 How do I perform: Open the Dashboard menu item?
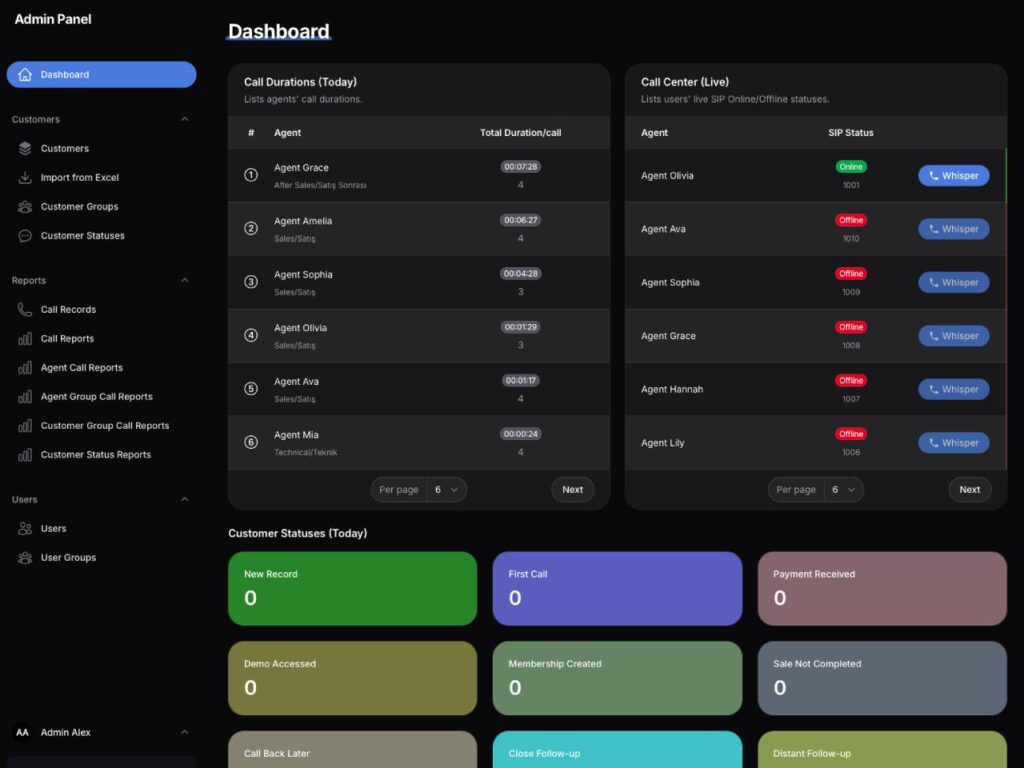101,74
